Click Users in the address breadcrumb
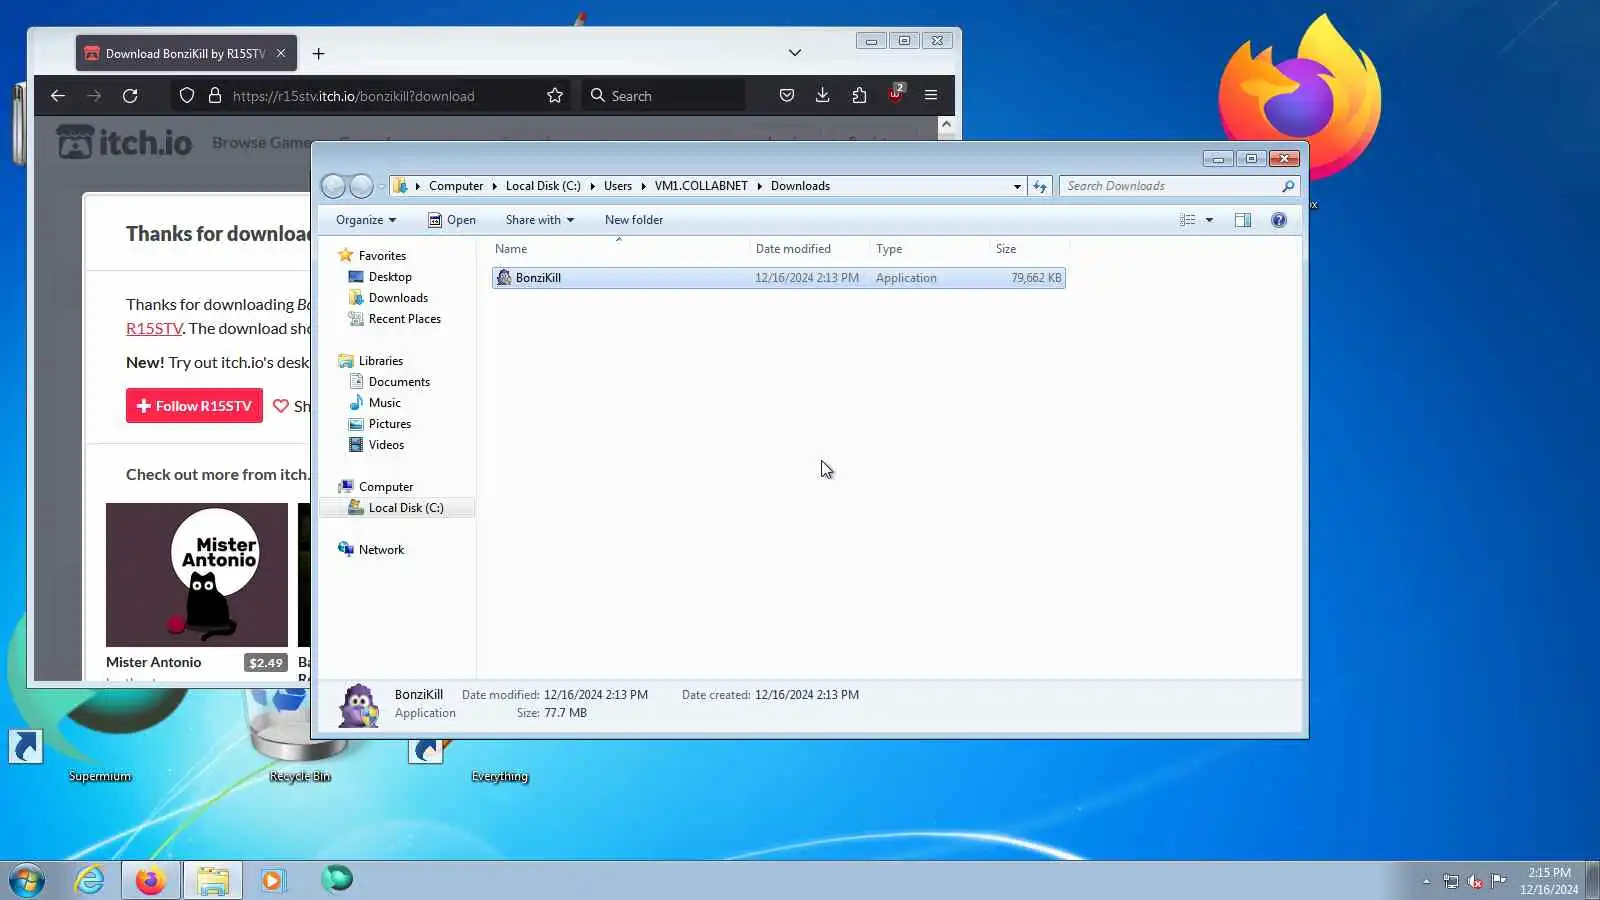This screenshot has height=900, width=1600. [x=618, y=186]
